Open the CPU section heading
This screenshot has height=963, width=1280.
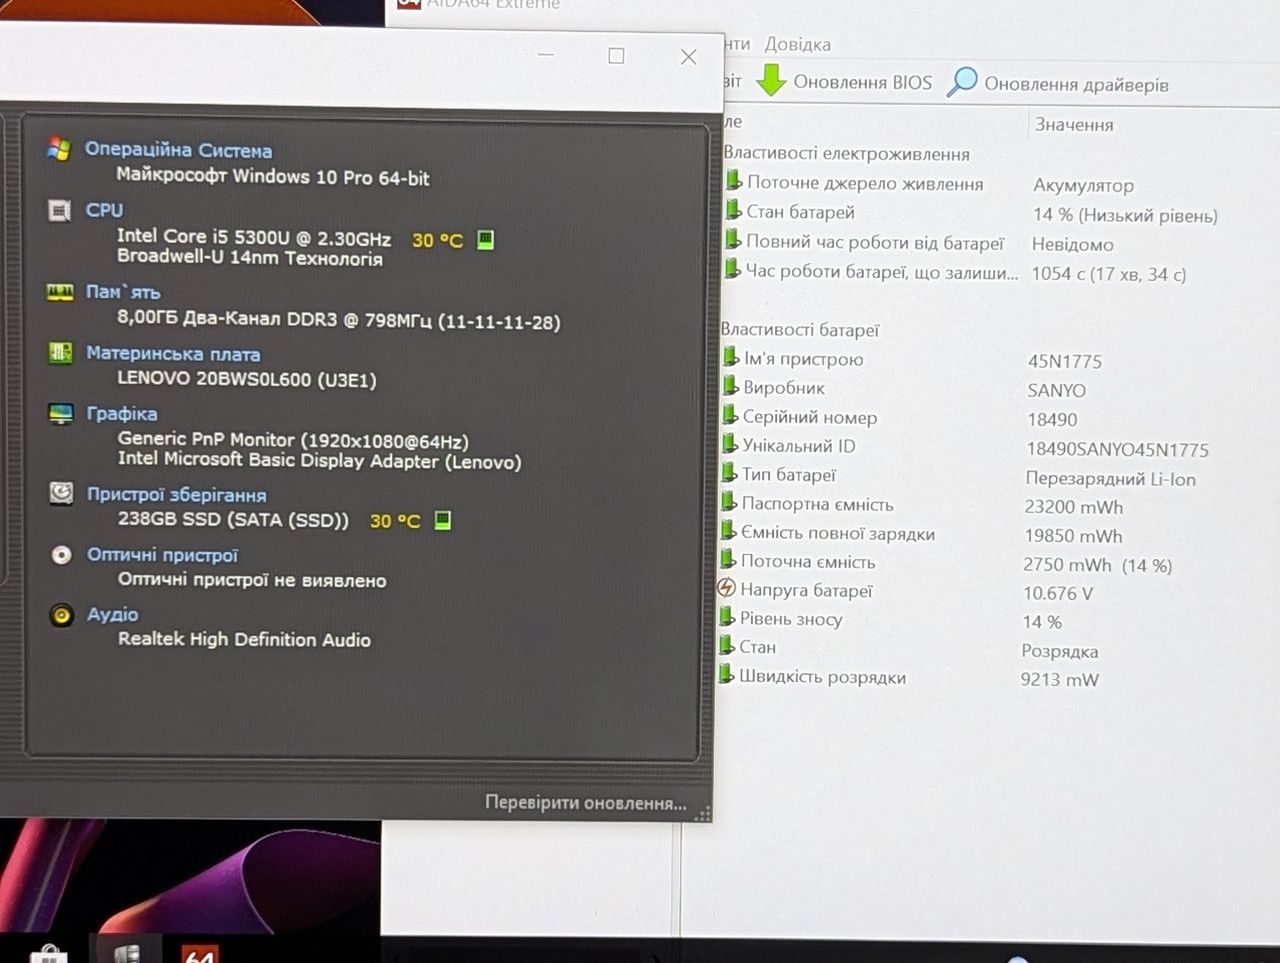(104, 210)
